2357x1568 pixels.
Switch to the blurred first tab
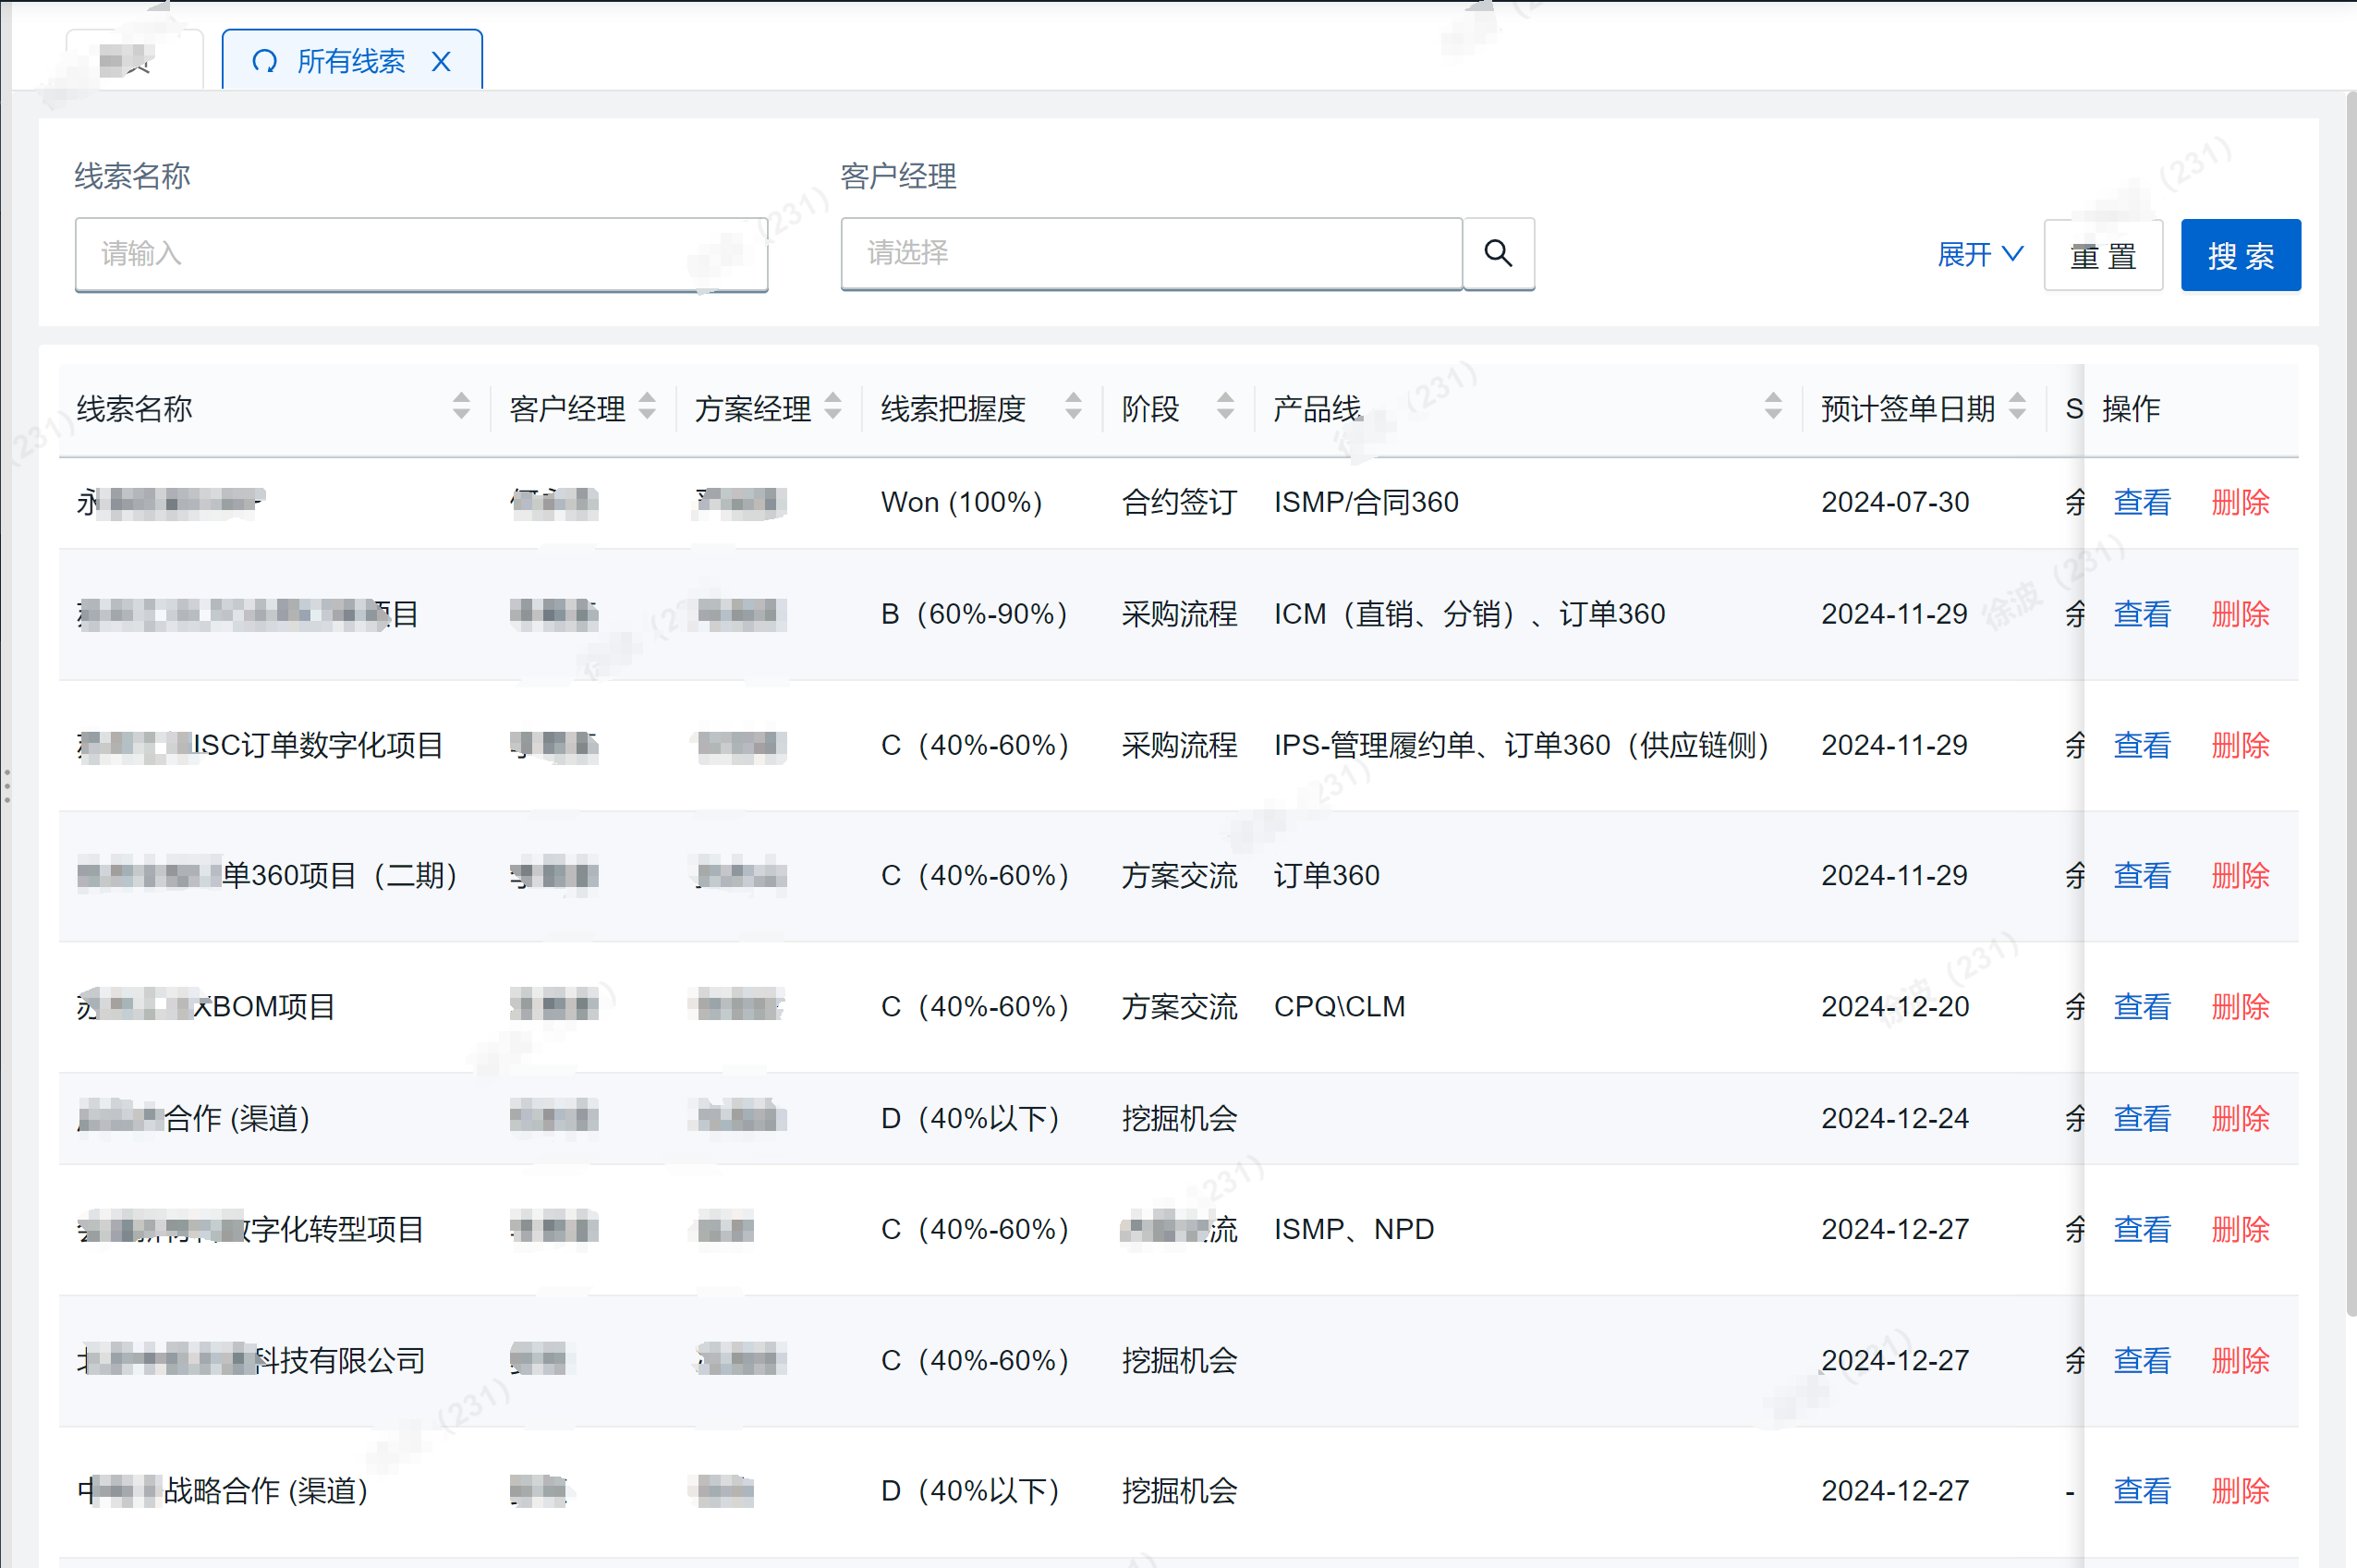point(135,61)
